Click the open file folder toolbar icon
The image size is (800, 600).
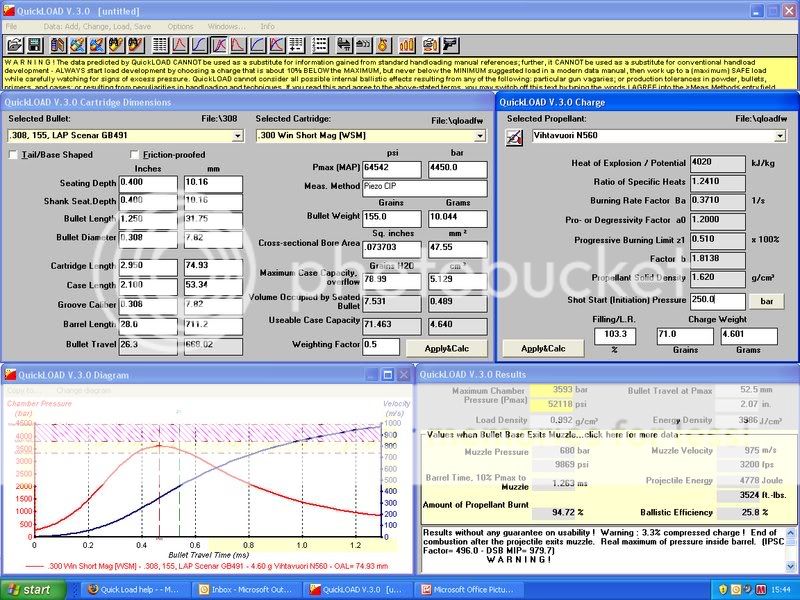click(x=14, y=45)
